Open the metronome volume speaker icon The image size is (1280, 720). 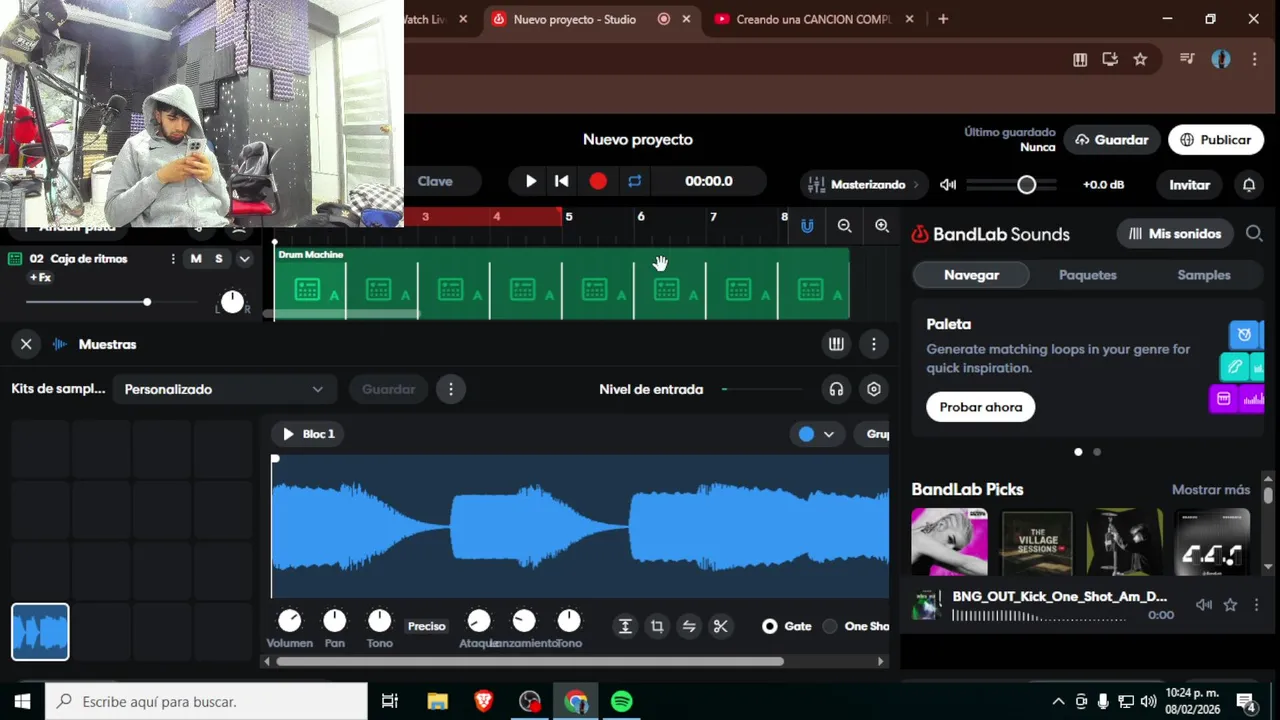[948, 185]
